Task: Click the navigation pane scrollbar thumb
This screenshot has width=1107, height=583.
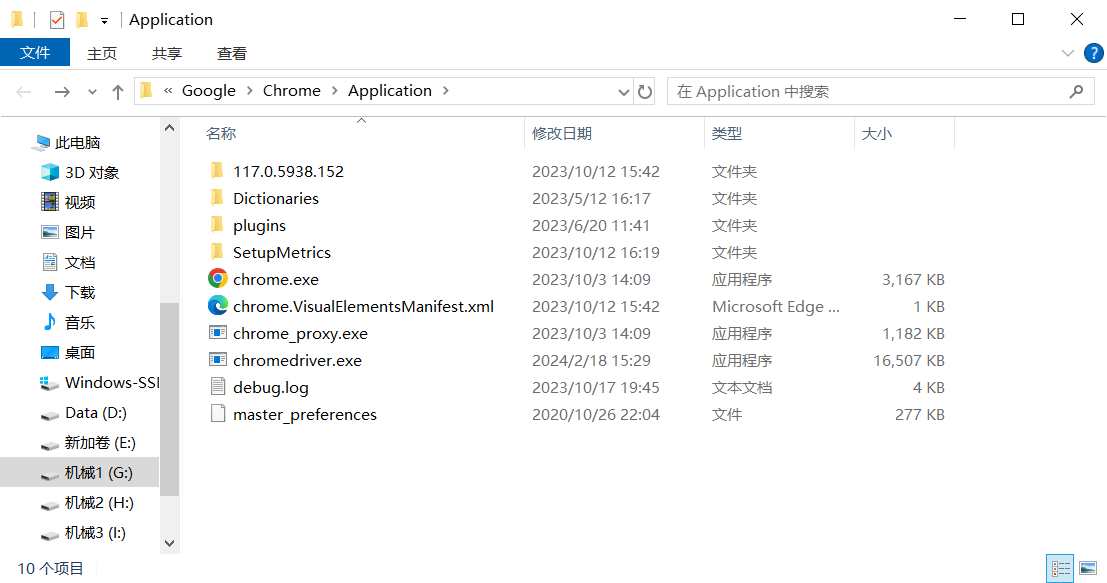Action: click(169, 399)
